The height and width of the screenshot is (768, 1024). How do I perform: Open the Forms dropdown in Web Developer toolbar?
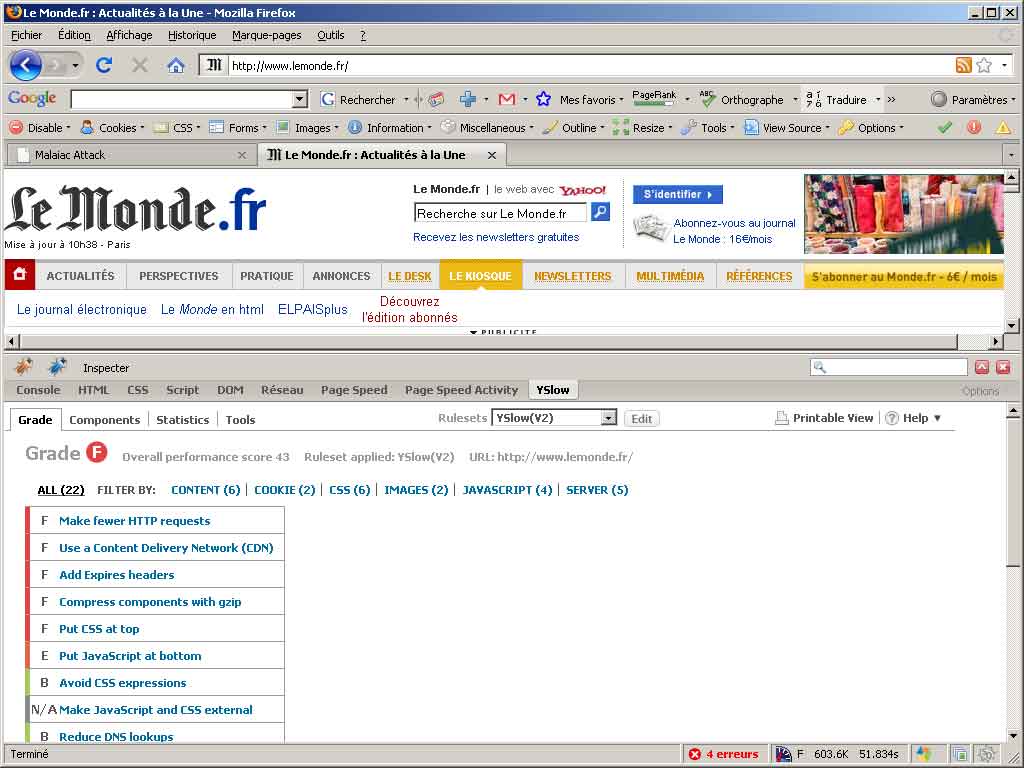pyautogui.click(x=238, y=128)
